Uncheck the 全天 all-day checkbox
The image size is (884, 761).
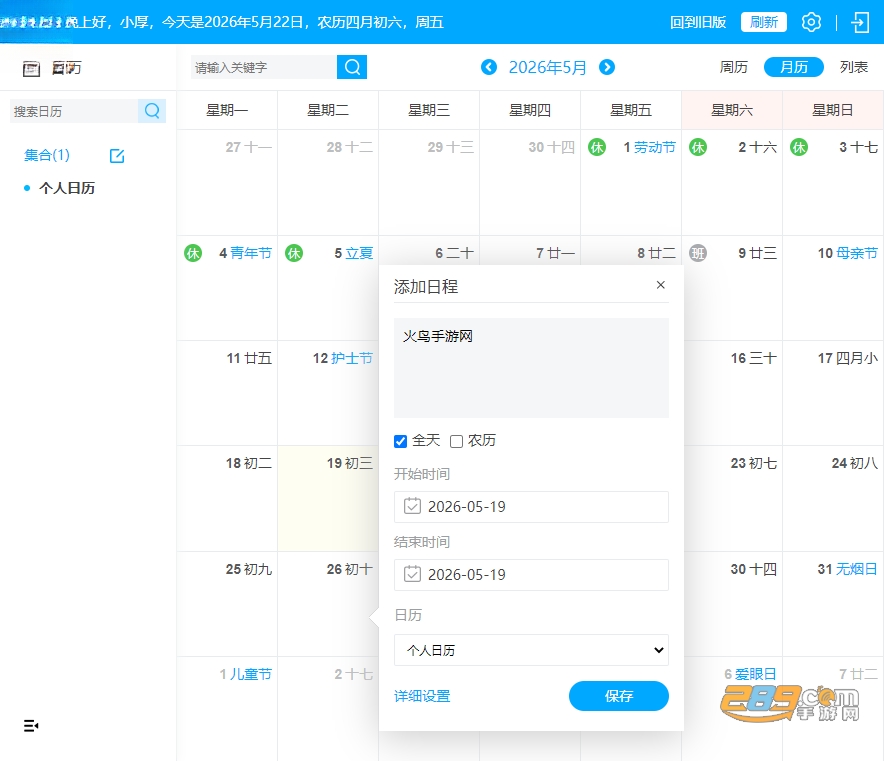[400, 441]
